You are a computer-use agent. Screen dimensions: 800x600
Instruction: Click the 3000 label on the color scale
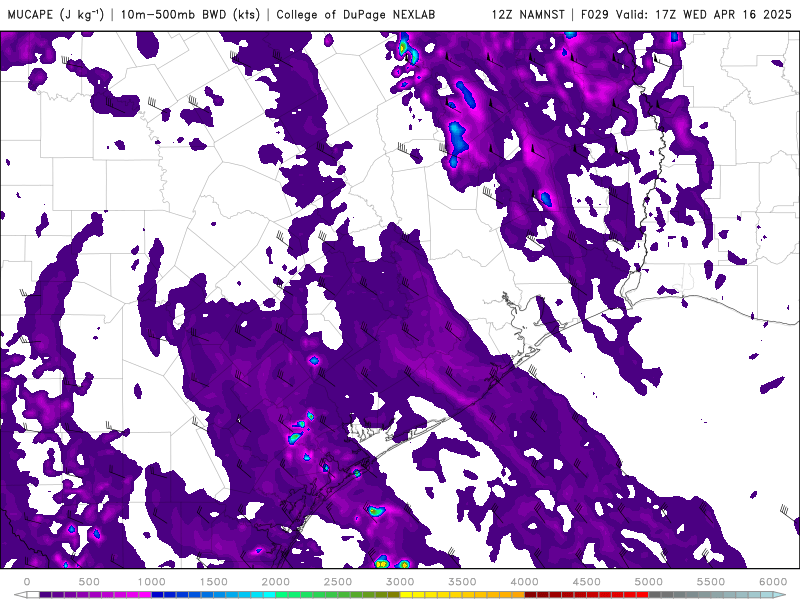(x=400, y=582)
